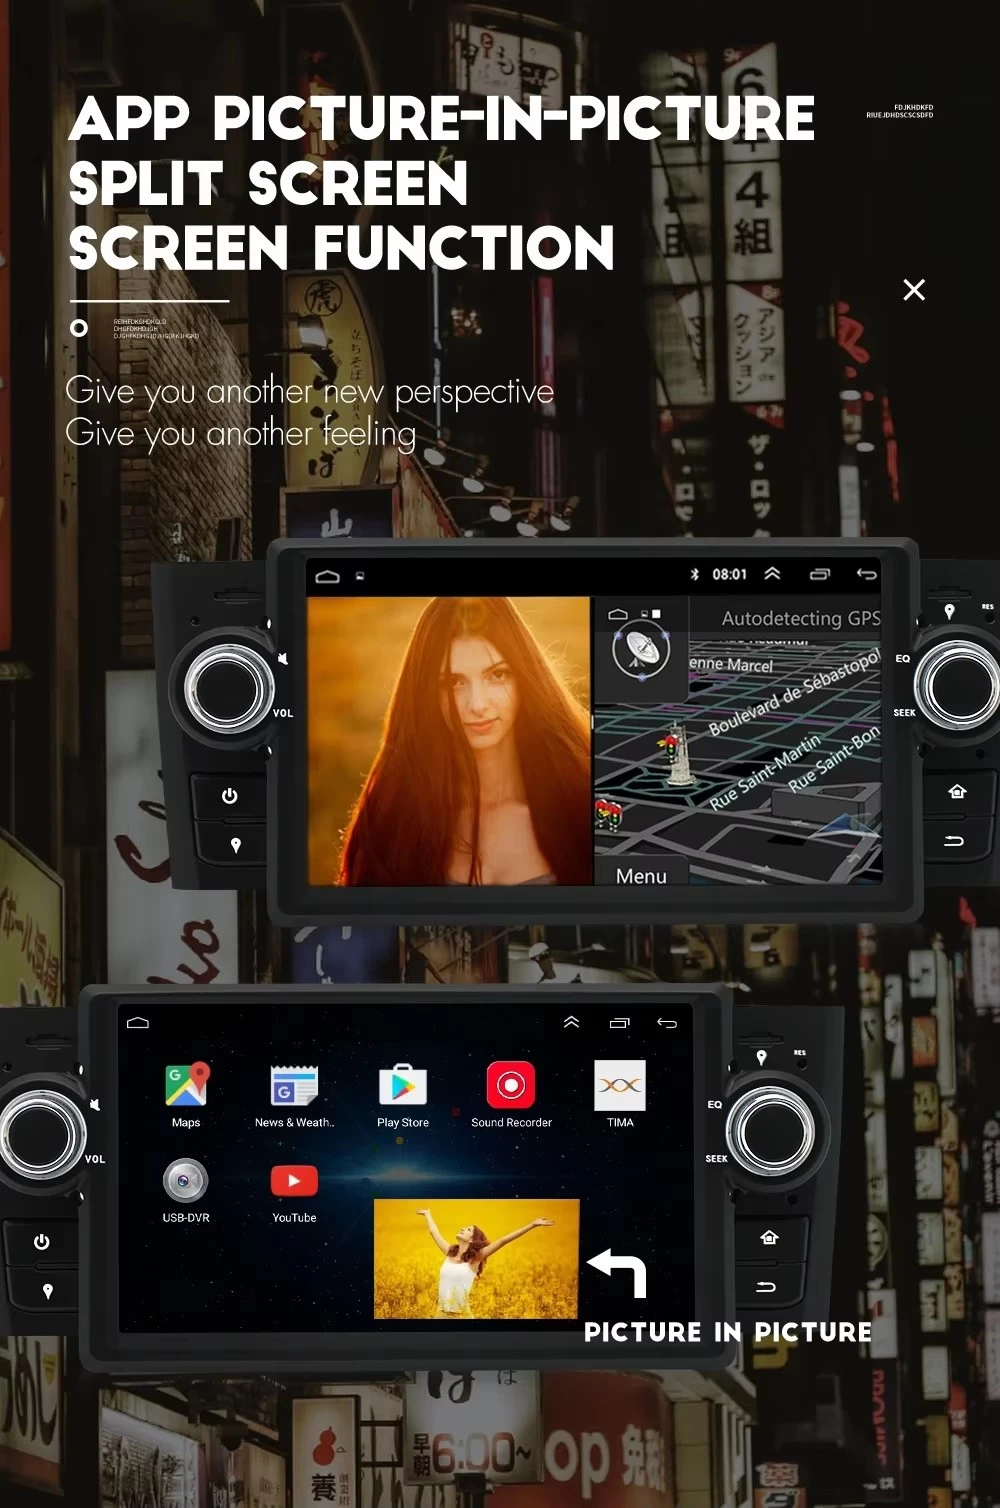
Task: Push the hardware back button on the bottom stereo
Action: (766, 1287)
